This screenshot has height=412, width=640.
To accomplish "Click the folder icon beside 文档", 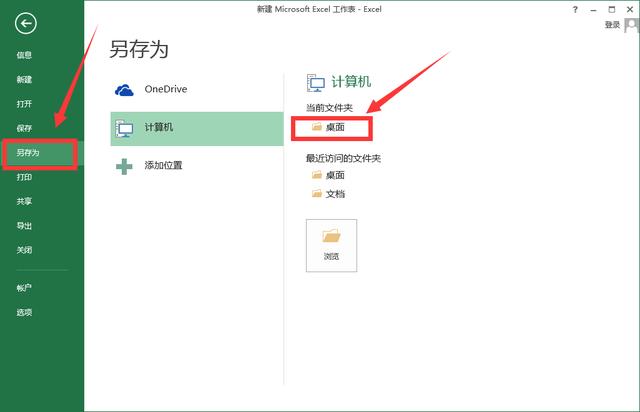I will (x=317, y=194).
